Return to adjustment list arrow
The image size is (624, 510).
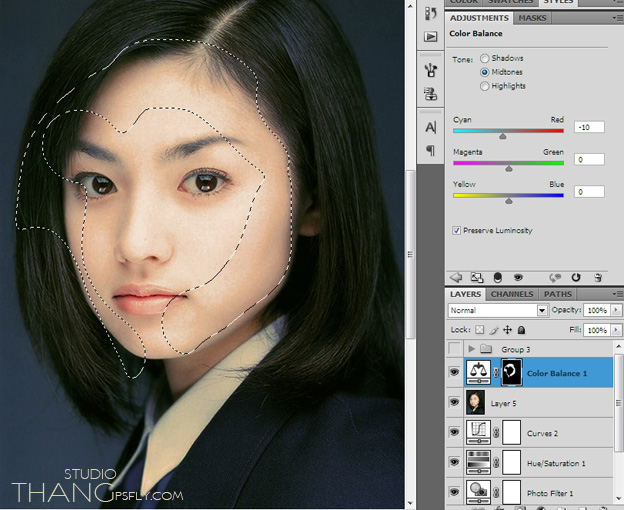[x=456, y=277]
